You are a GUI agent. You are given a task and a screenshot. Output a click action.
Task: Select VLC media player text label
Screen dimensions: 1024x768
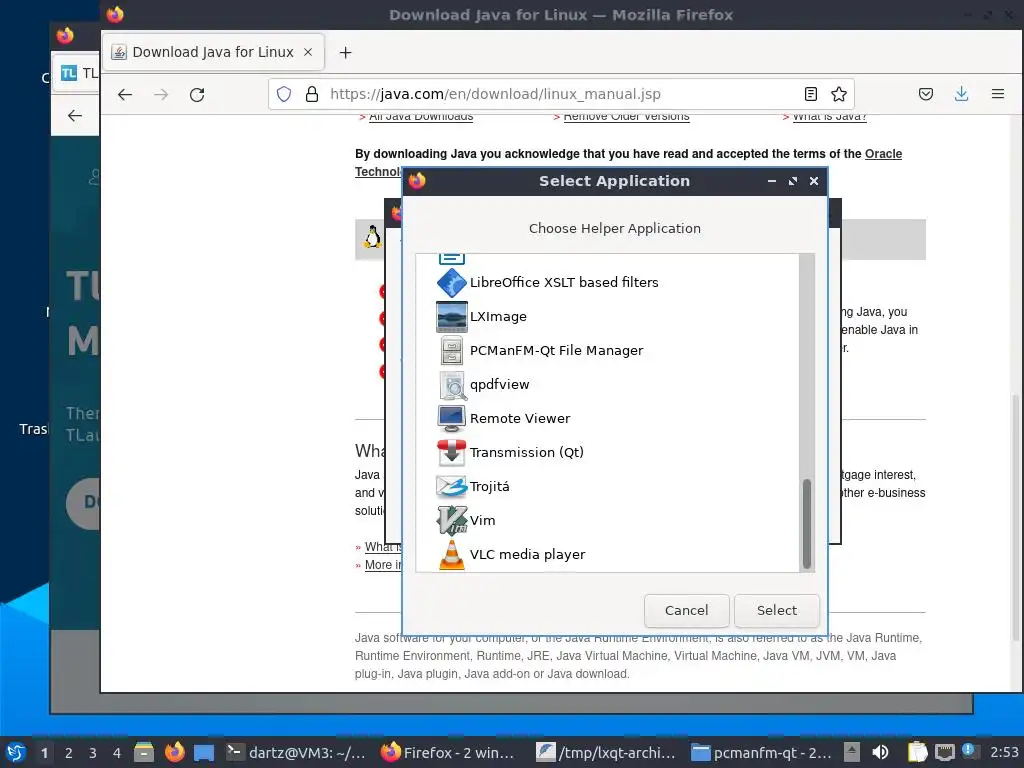click(528, 554)
